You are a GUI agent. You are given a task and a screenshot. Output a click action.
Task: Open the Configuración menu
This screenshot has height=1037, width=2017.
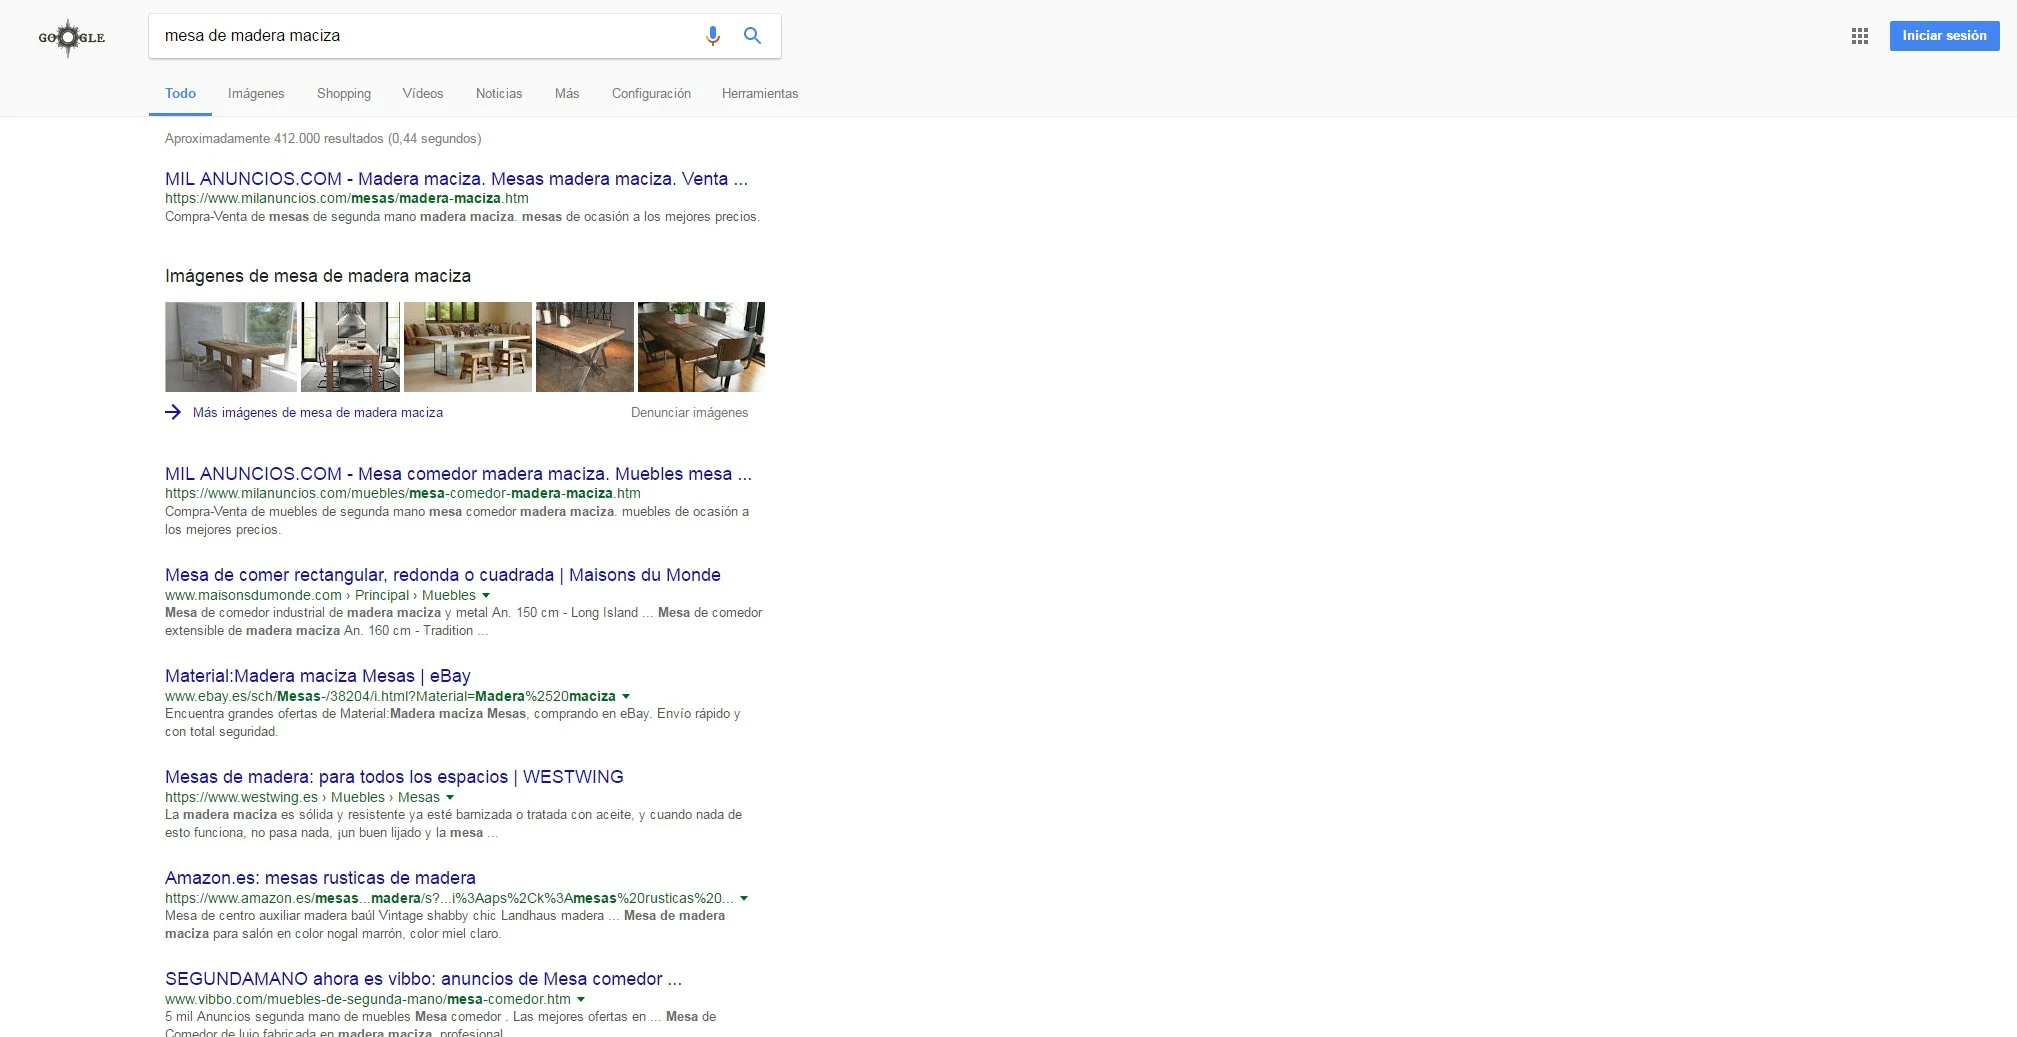tap(651, 93)
